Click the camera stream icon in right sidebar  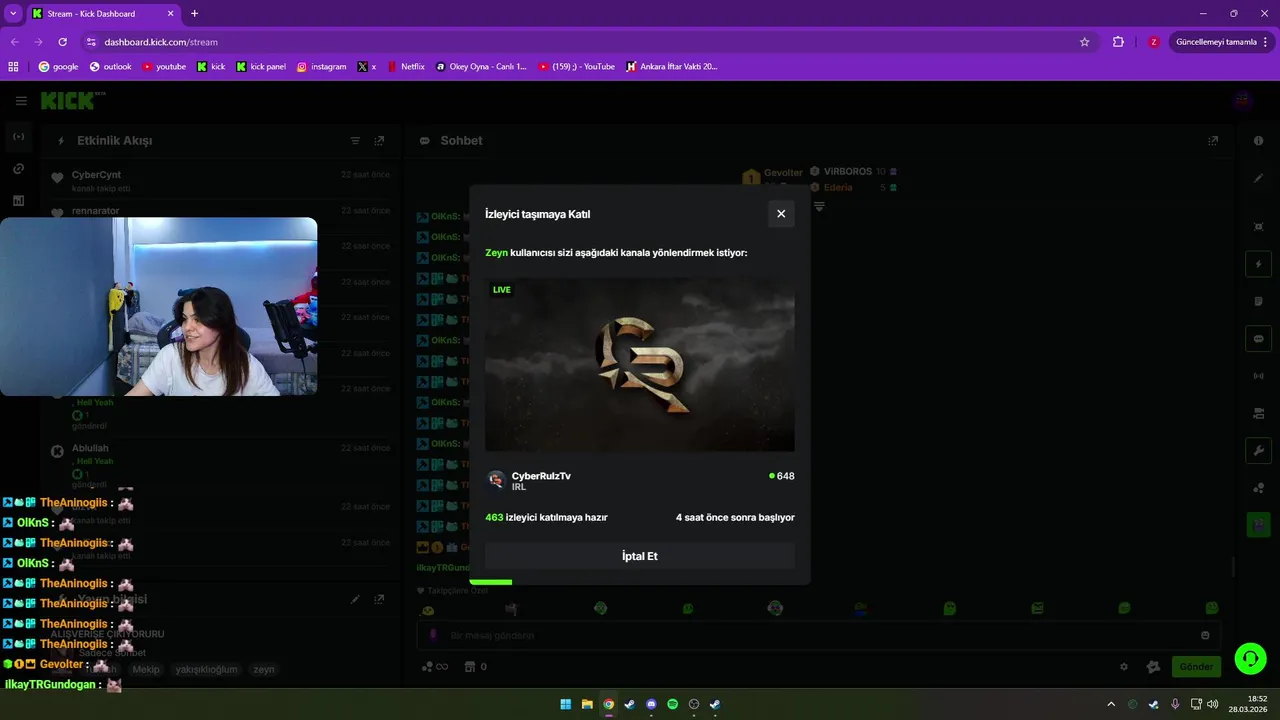tap(1258, 413)
